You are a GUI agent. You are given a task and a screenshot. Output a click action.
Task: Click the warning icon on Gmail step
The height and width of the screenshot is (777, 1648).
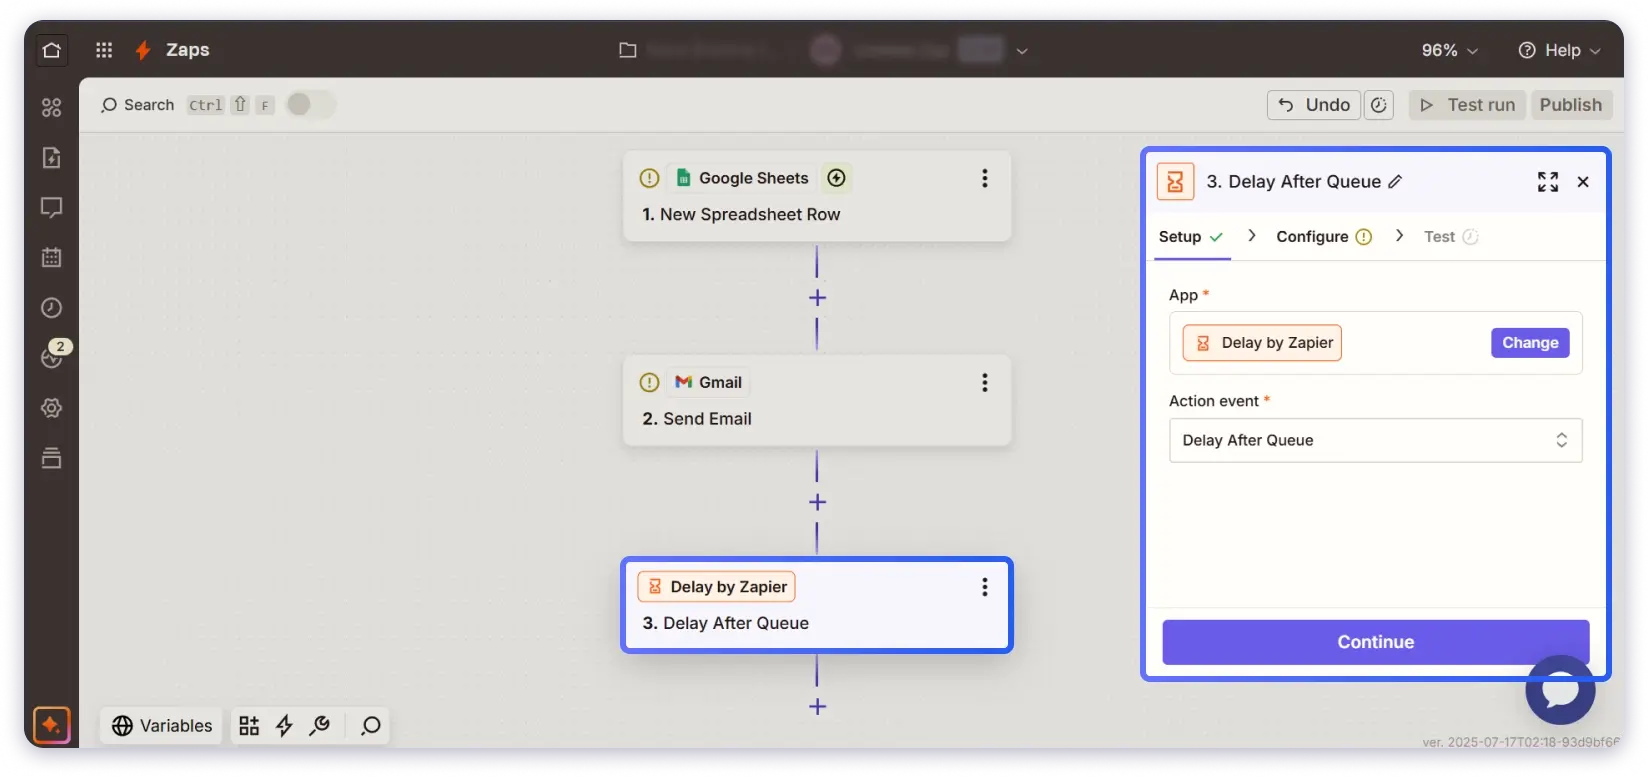pos(649,382)
